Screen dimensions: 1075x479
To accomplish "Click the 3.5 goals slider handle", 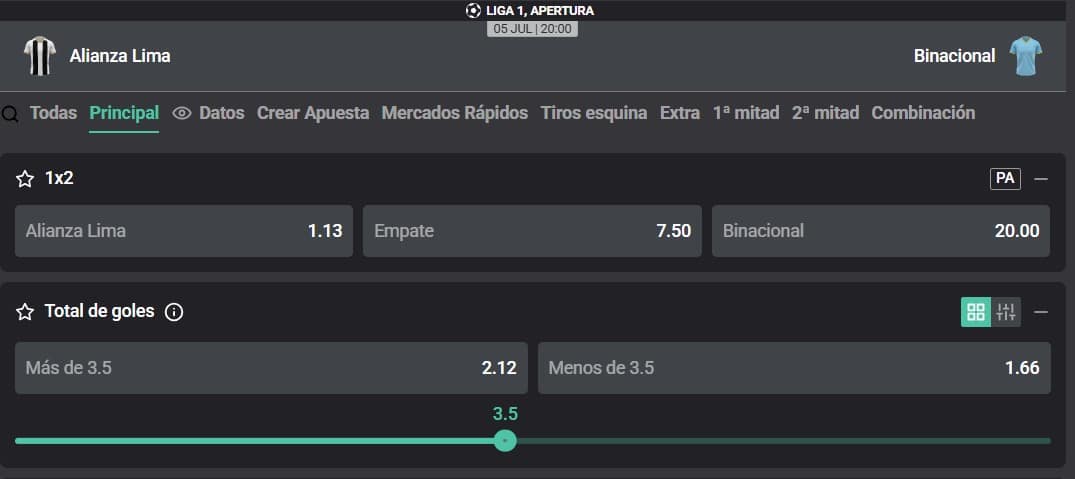I will (x=505, y=441).
